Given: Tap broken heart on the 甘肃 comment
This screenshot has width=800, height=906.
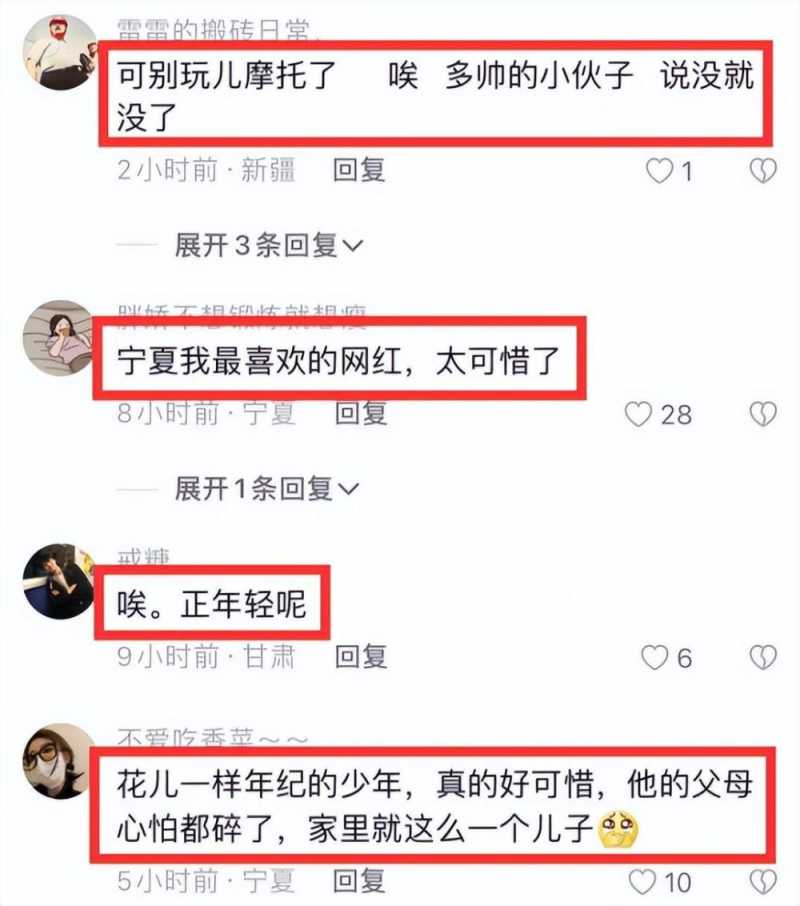Looking at the screenshot, I should pos(763,658).
